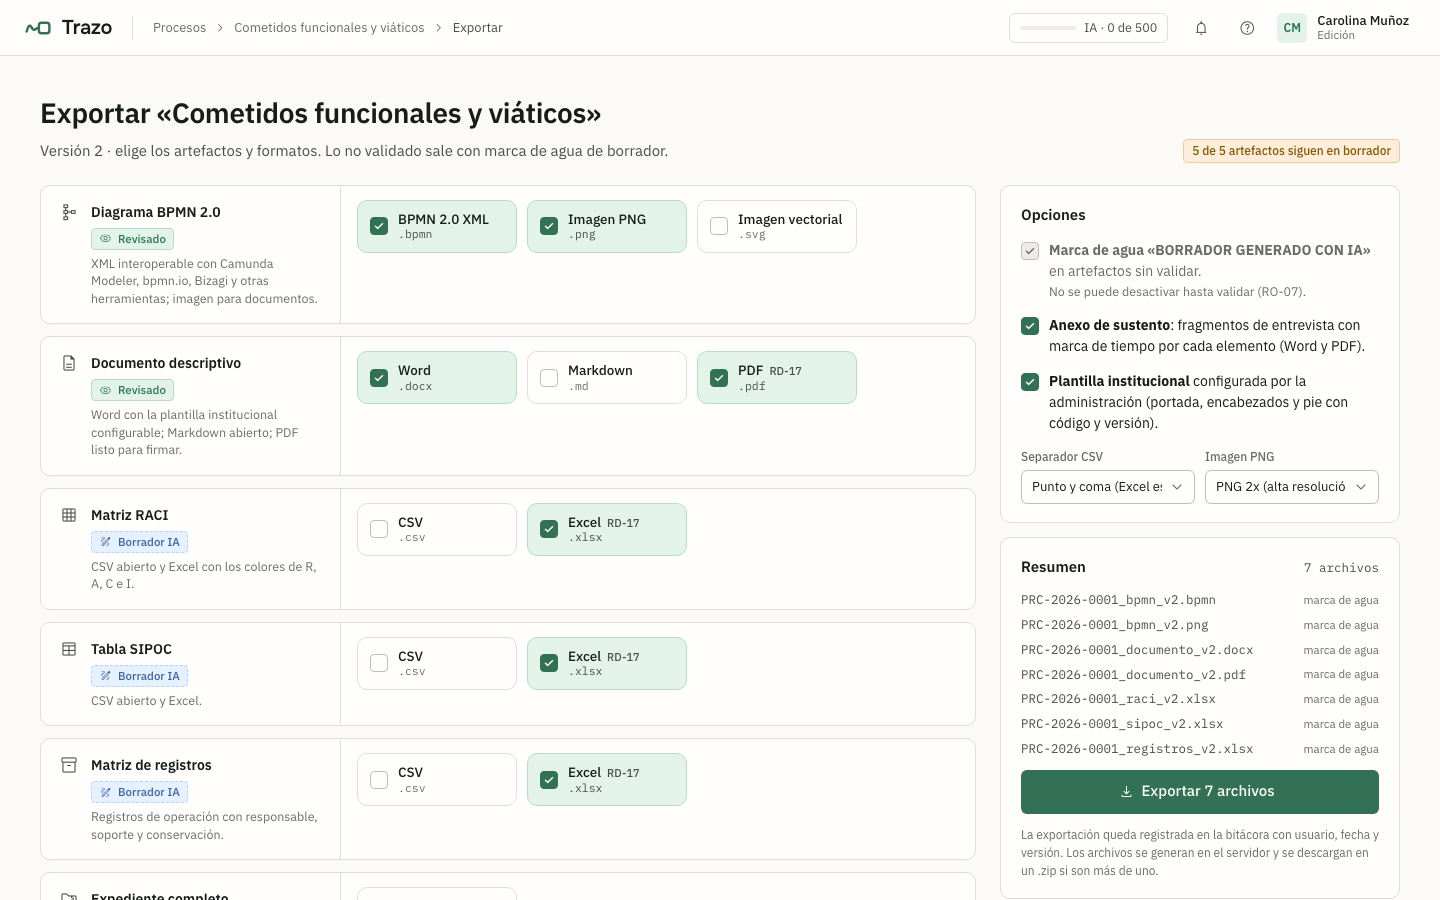
Task: Click the wand icon in Tabla SIPOC Borrador IA badge
Action: 106,676
